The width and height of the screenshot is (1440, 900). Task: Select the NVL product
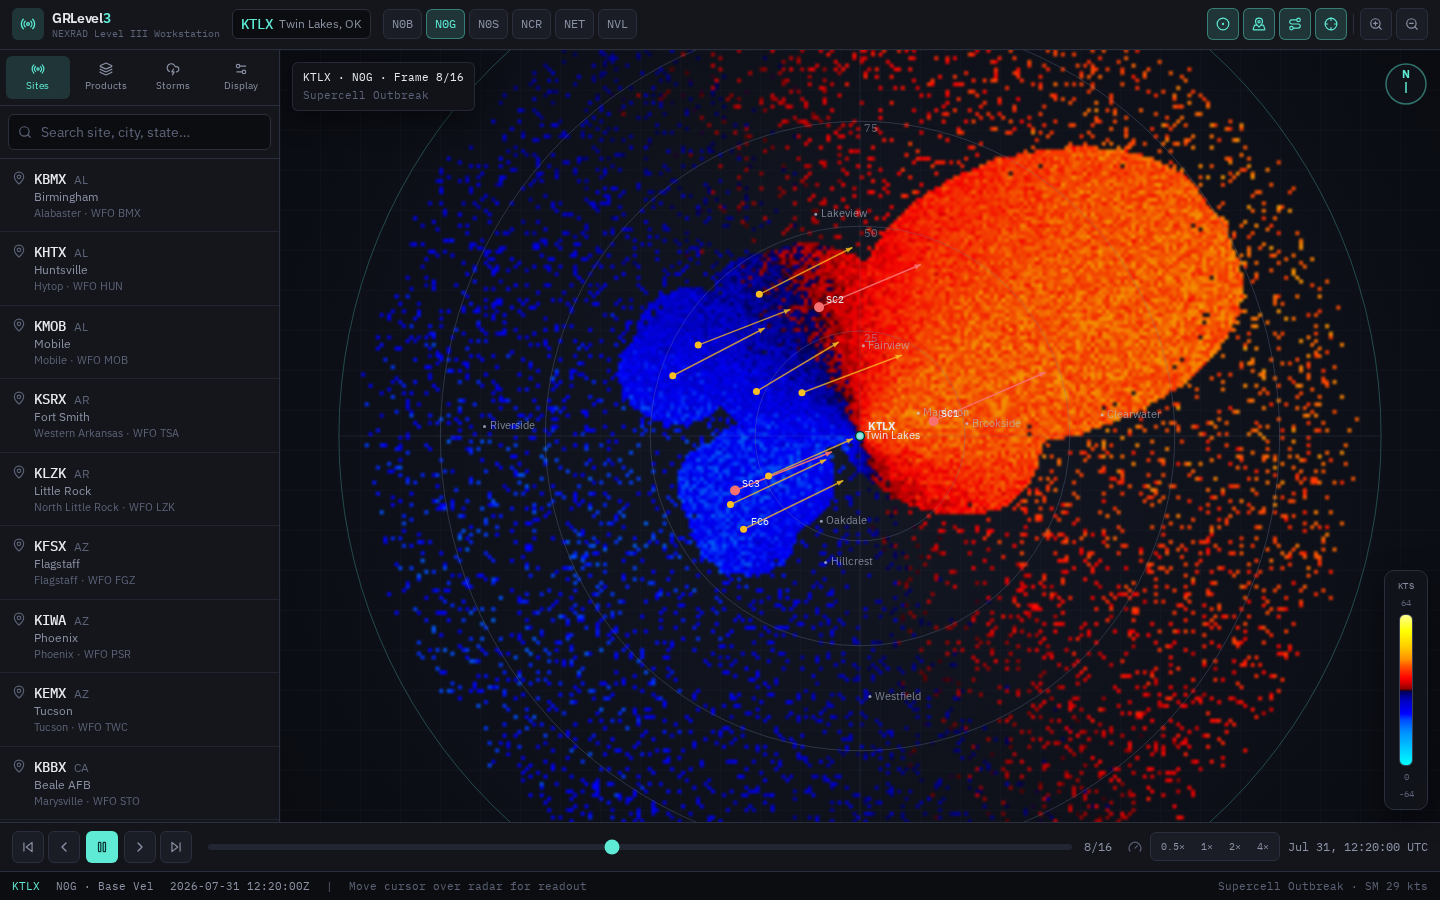click(617, 24)
